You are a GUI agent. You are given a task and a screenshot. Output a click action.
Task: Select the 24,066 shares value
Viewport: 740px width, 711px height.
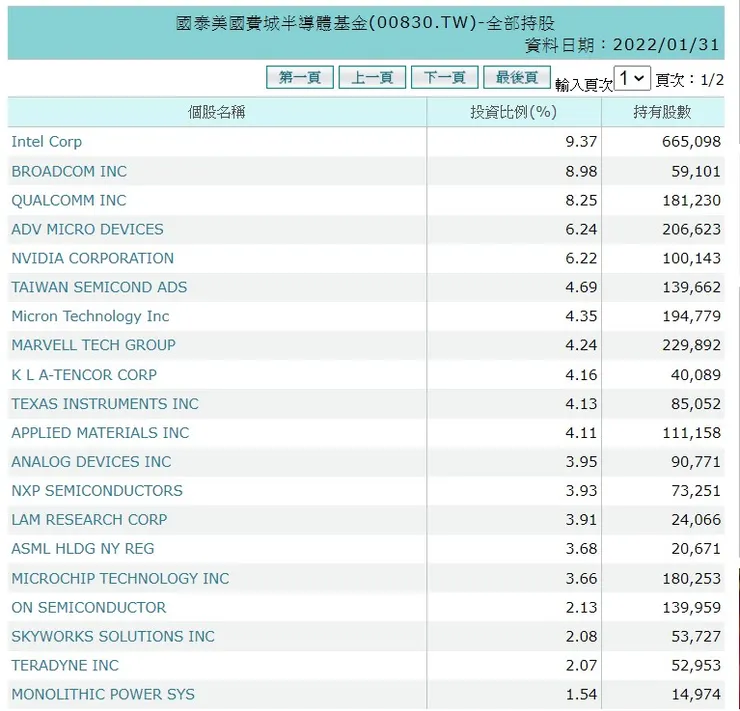(x=696, y=519)
